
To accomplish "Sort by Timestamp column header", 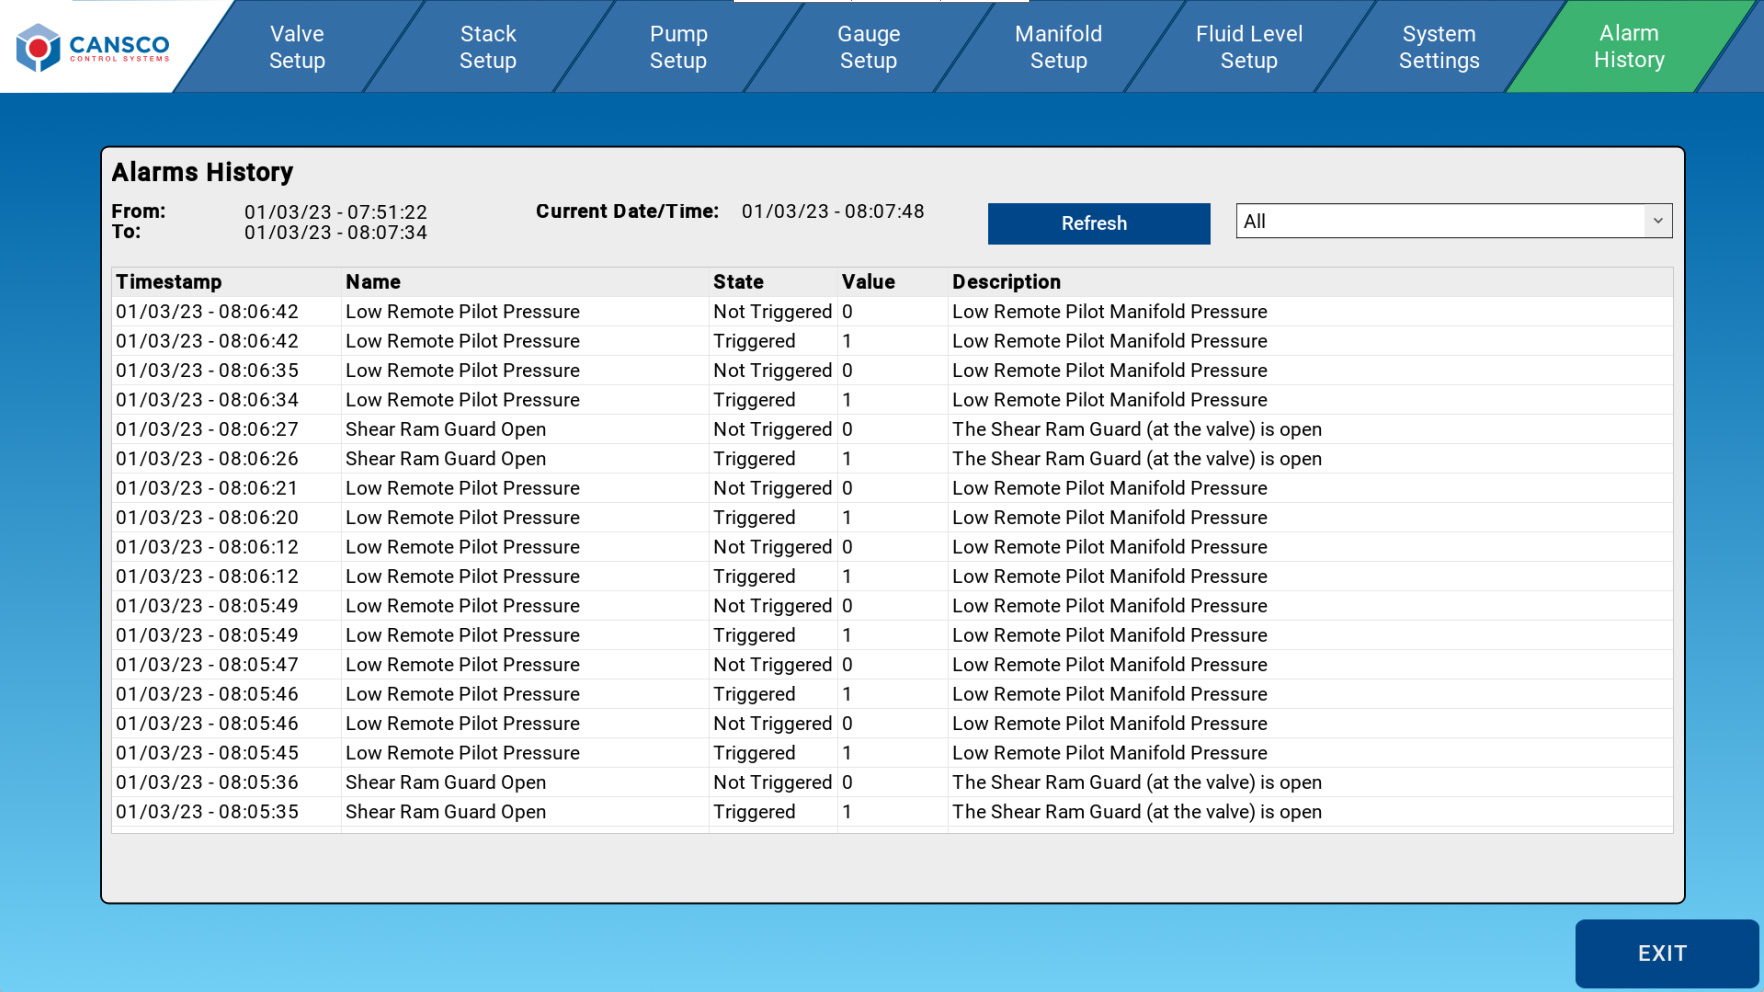I will 169,282.
